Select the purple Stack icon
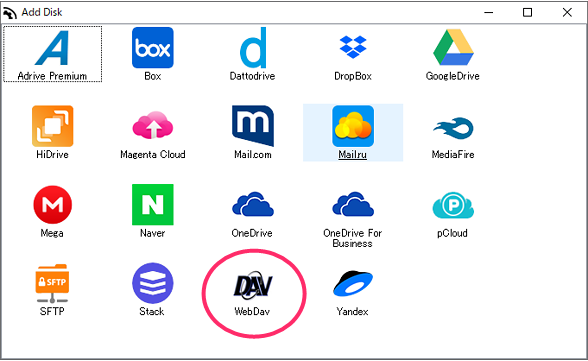Screen dimensions: 588x361 point(153,283)
